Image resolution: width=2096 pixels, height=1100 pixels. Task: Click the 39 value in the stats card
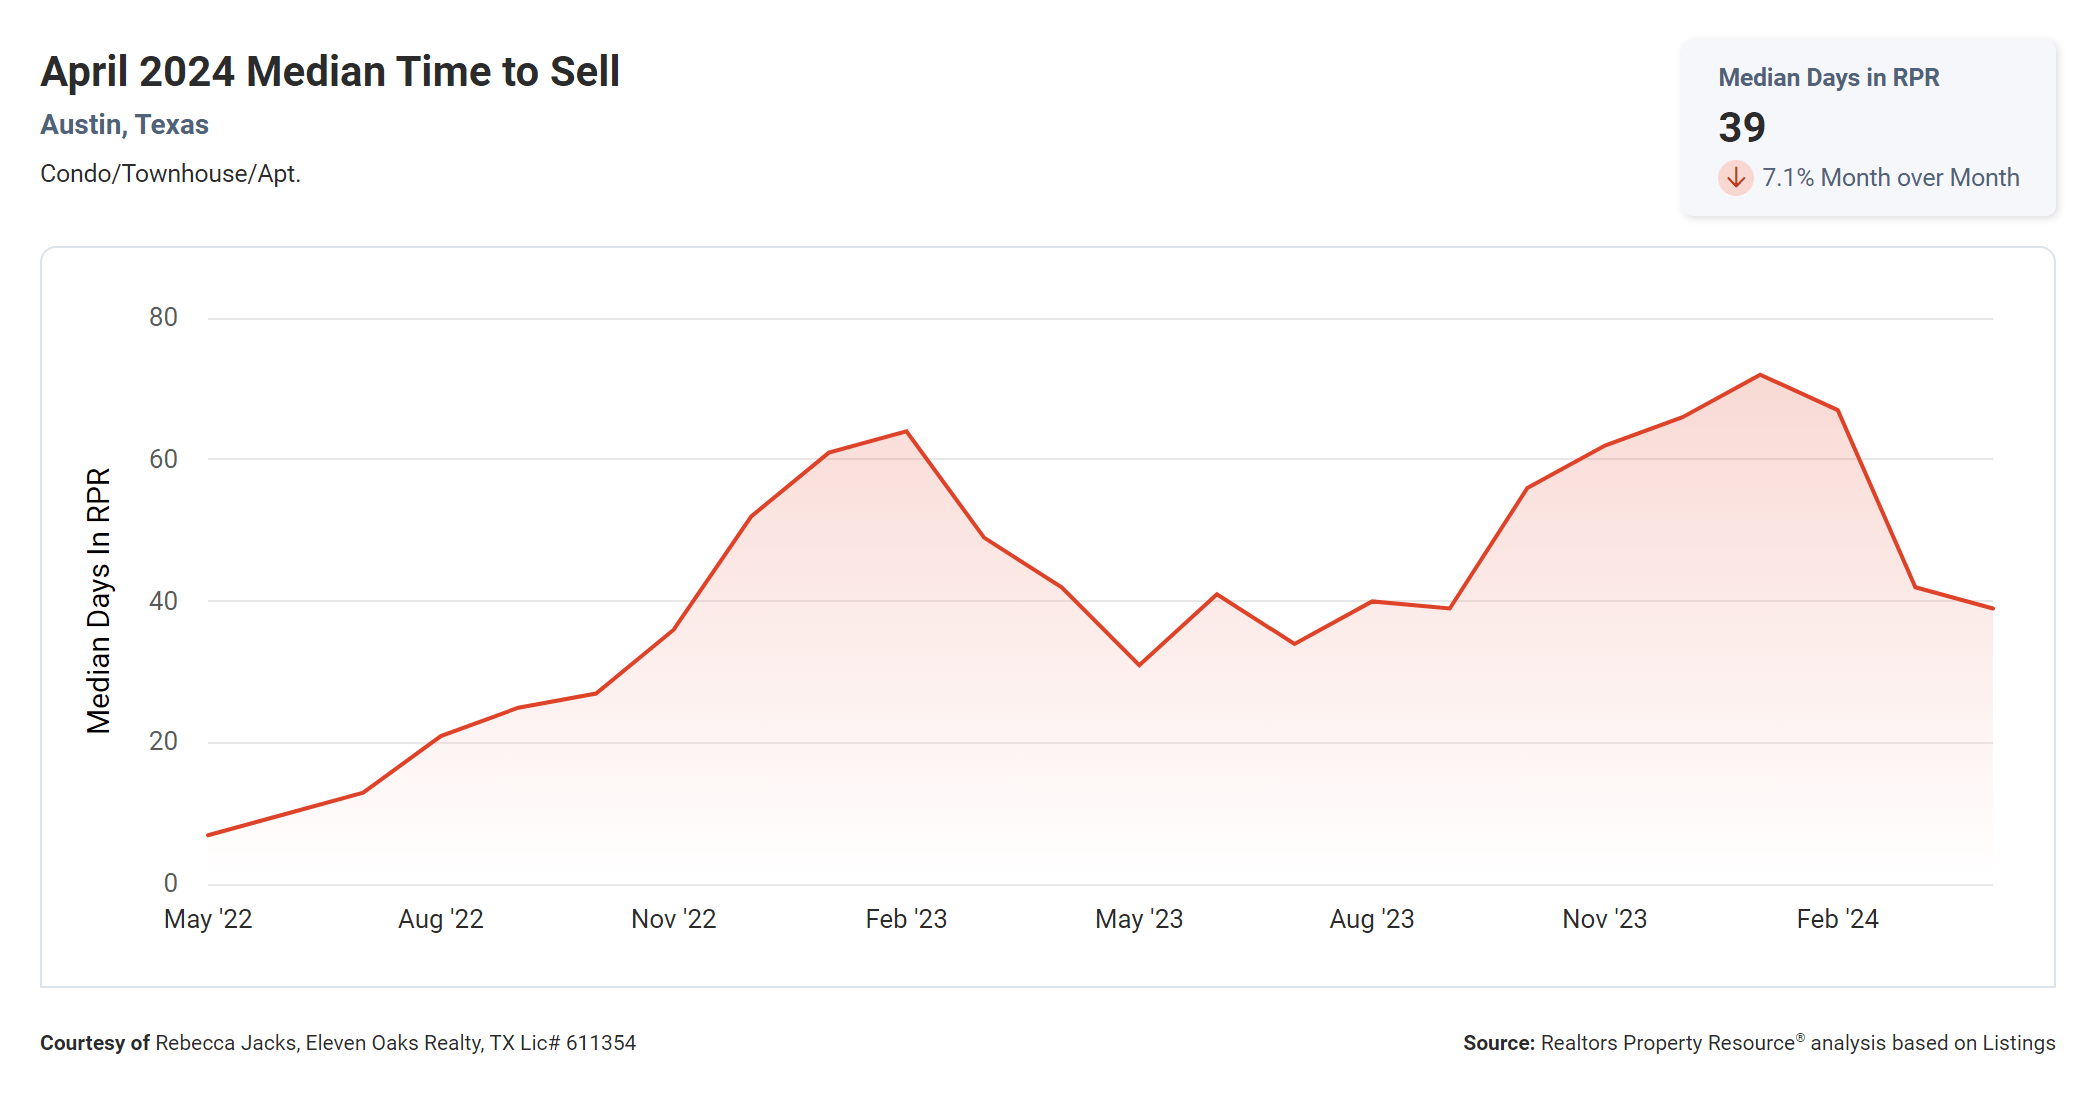pyautogui.click(x=1741, y=127)
